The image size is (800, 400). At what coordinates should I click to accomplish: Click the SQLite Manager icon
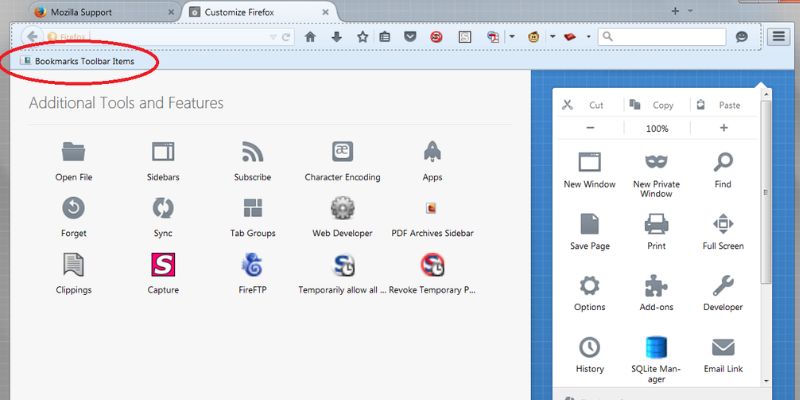click(656, 348)
